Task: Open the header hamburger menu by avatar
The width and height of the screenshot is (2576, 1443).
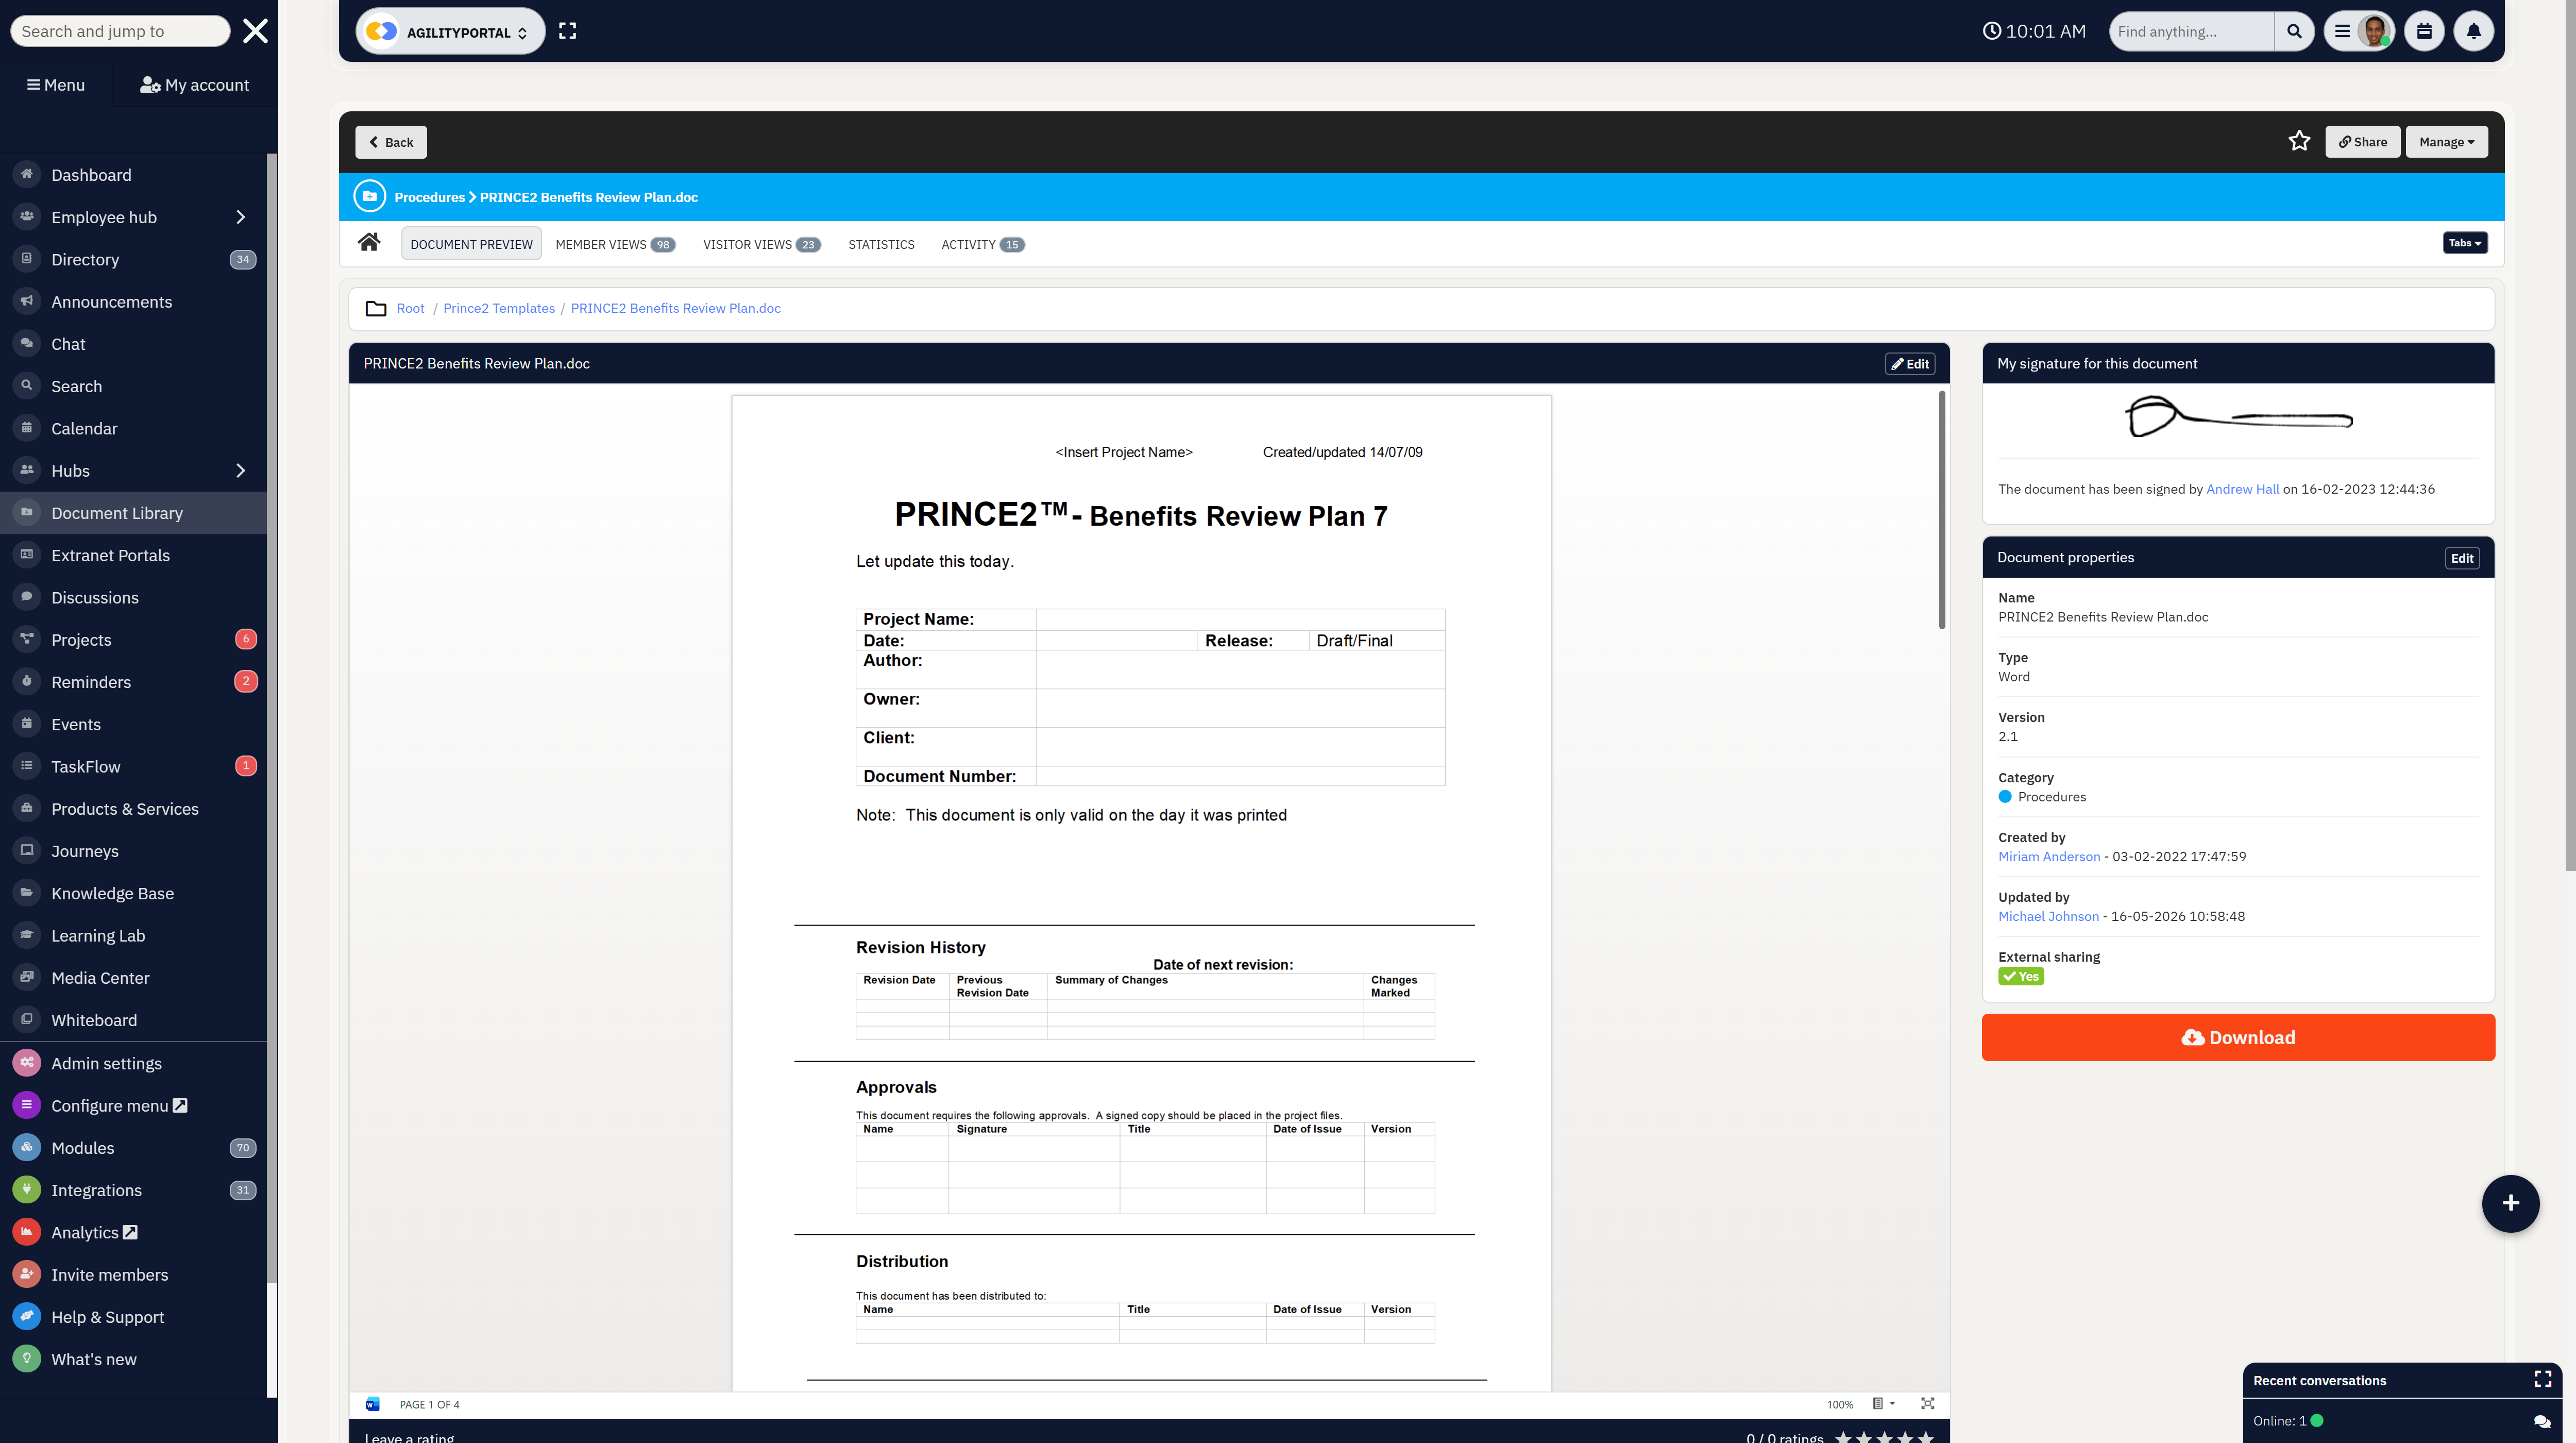Action: click(x=2342, y=31)
